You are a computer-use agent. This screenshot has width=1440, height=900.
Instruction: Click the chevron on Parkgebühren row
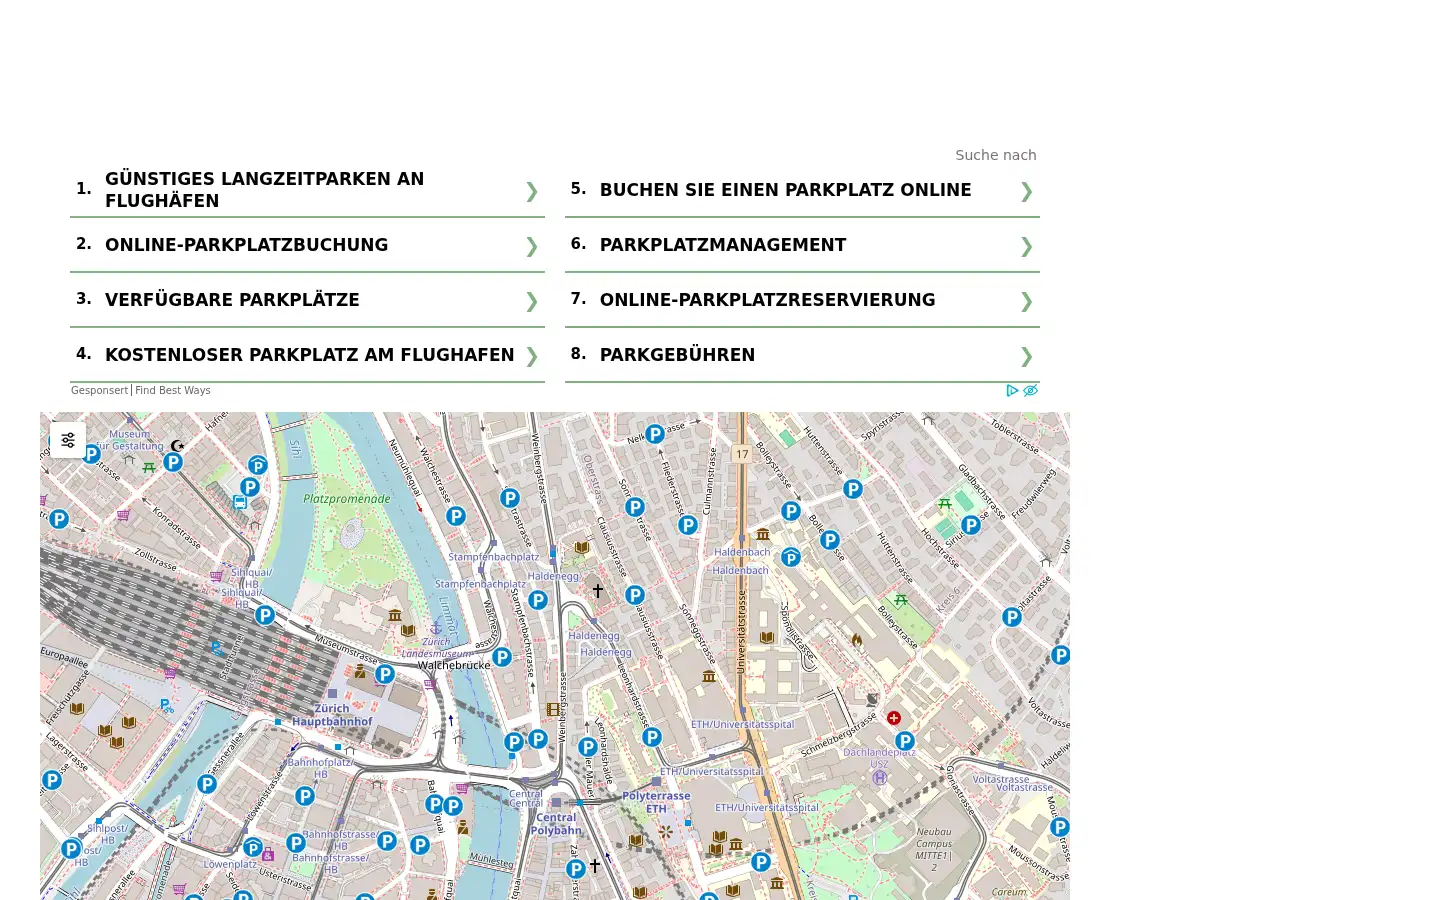pyautogui.click(x=1026, y=356)
